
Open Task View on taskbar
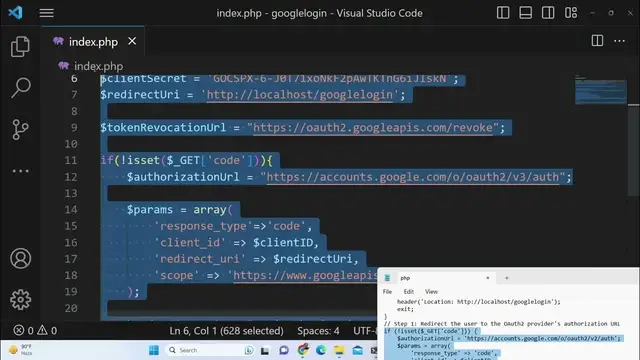click(x=265, y=350)
